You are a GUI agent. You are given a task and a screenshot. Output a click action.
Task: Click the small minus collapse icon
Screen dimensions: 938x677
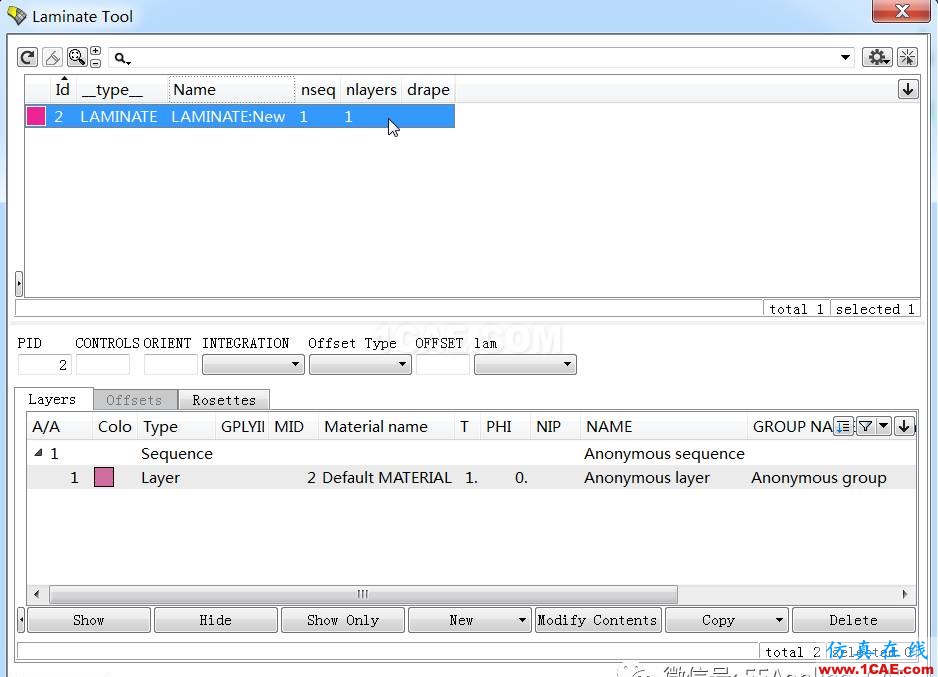[96, 63]
